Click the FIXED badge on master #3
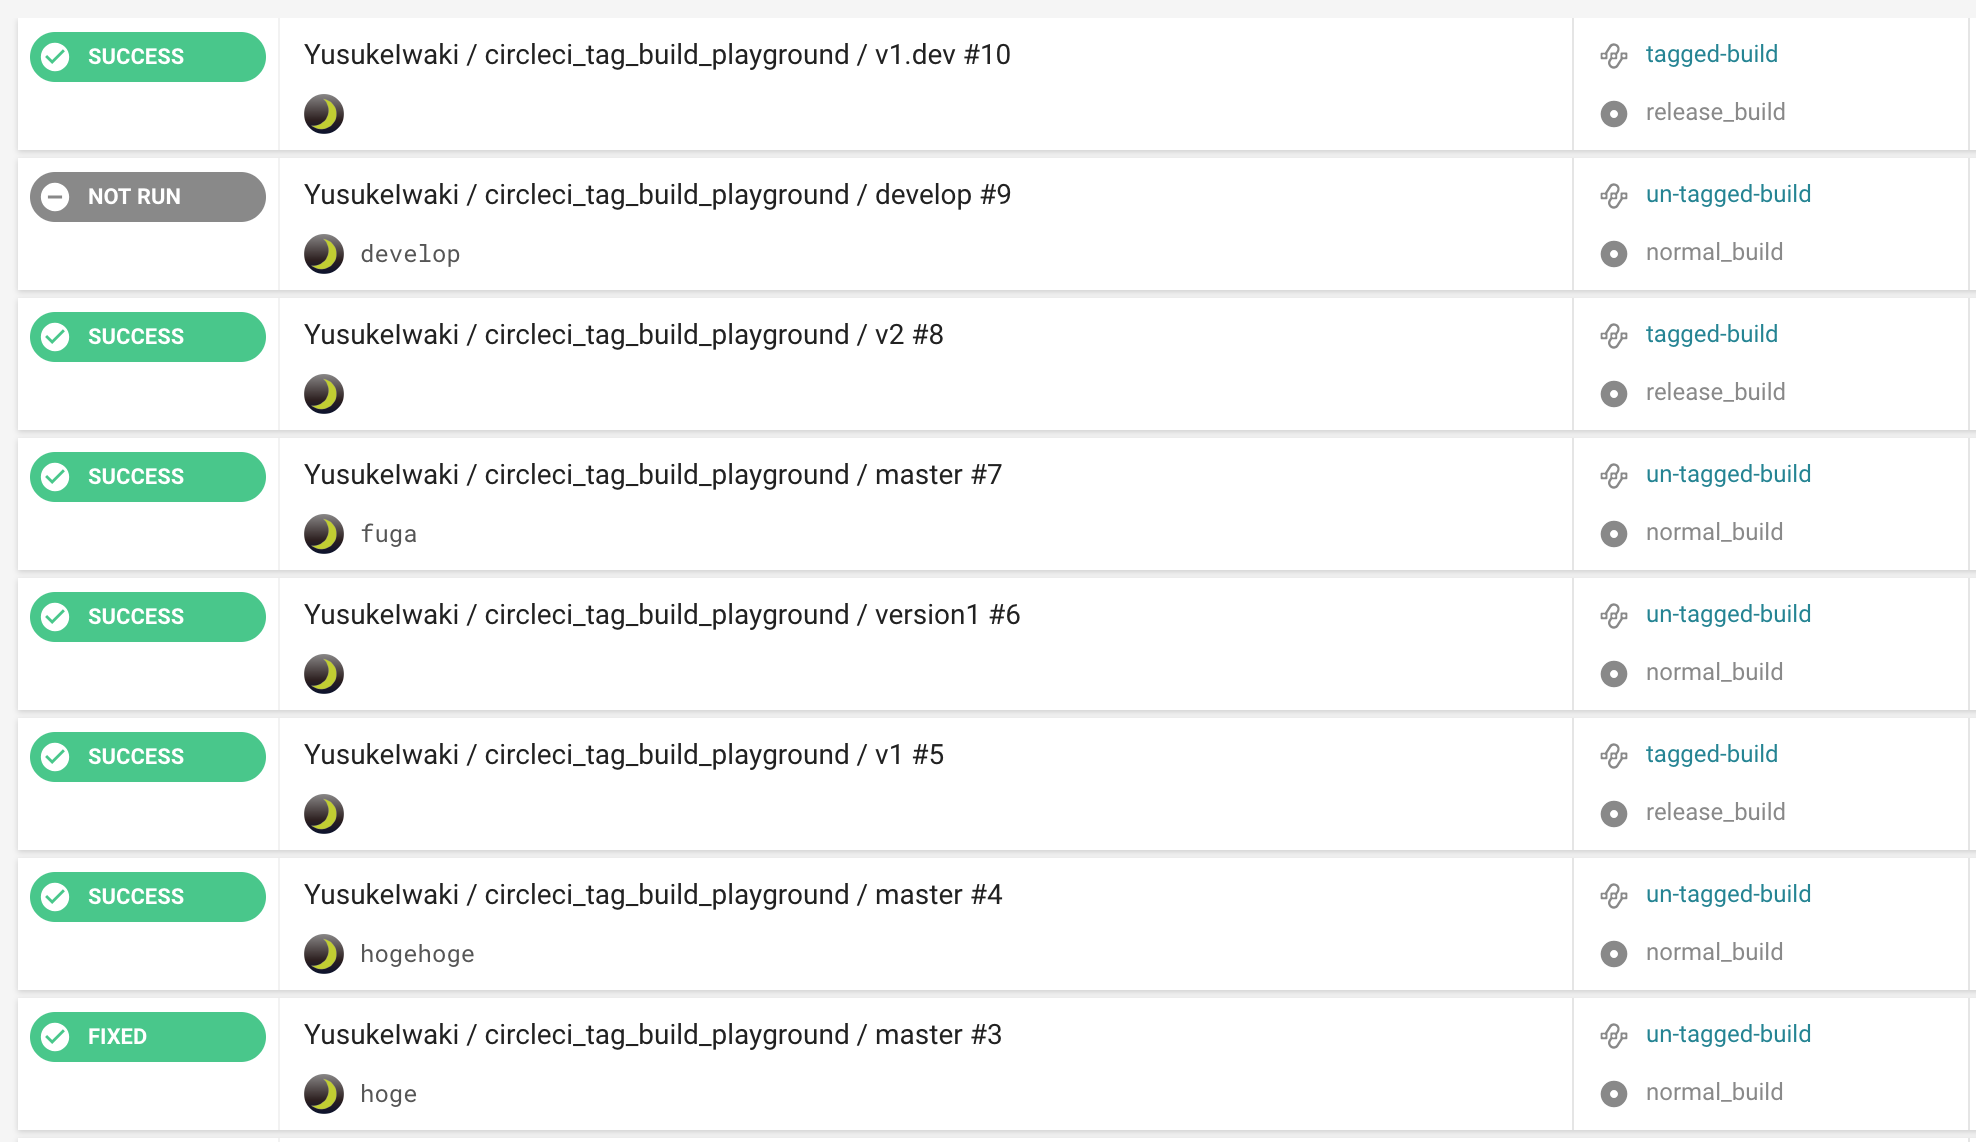1976x1142 pixels. tap(146, 1036)
